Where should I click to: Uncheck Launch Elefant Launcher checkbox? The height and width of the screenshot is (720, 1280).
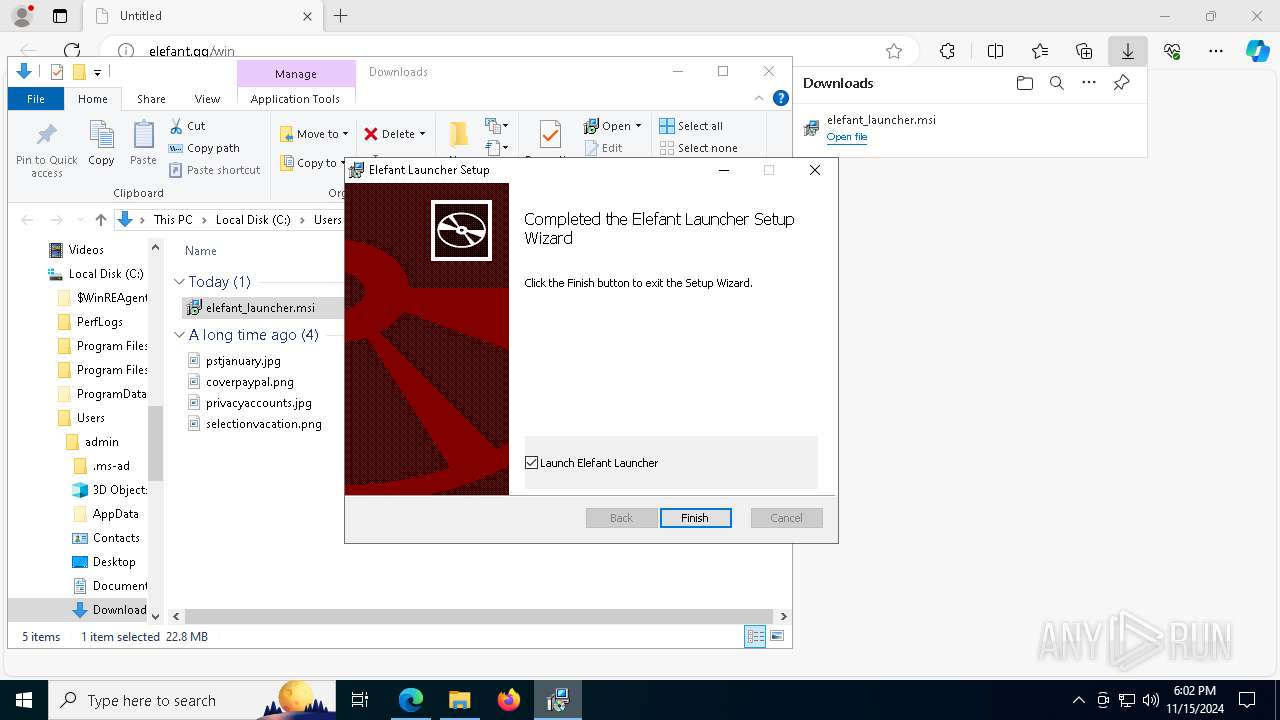[x=531, y=463]
